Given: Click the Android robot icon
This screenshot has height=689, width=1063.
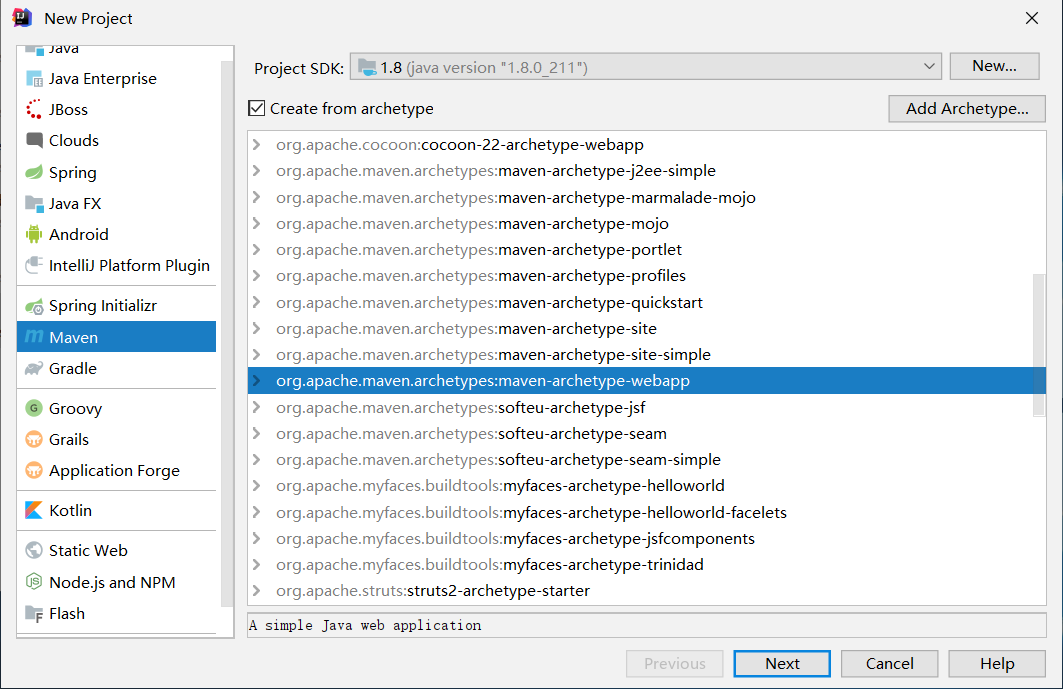Looking at the screenshot, I should (34, 235).
